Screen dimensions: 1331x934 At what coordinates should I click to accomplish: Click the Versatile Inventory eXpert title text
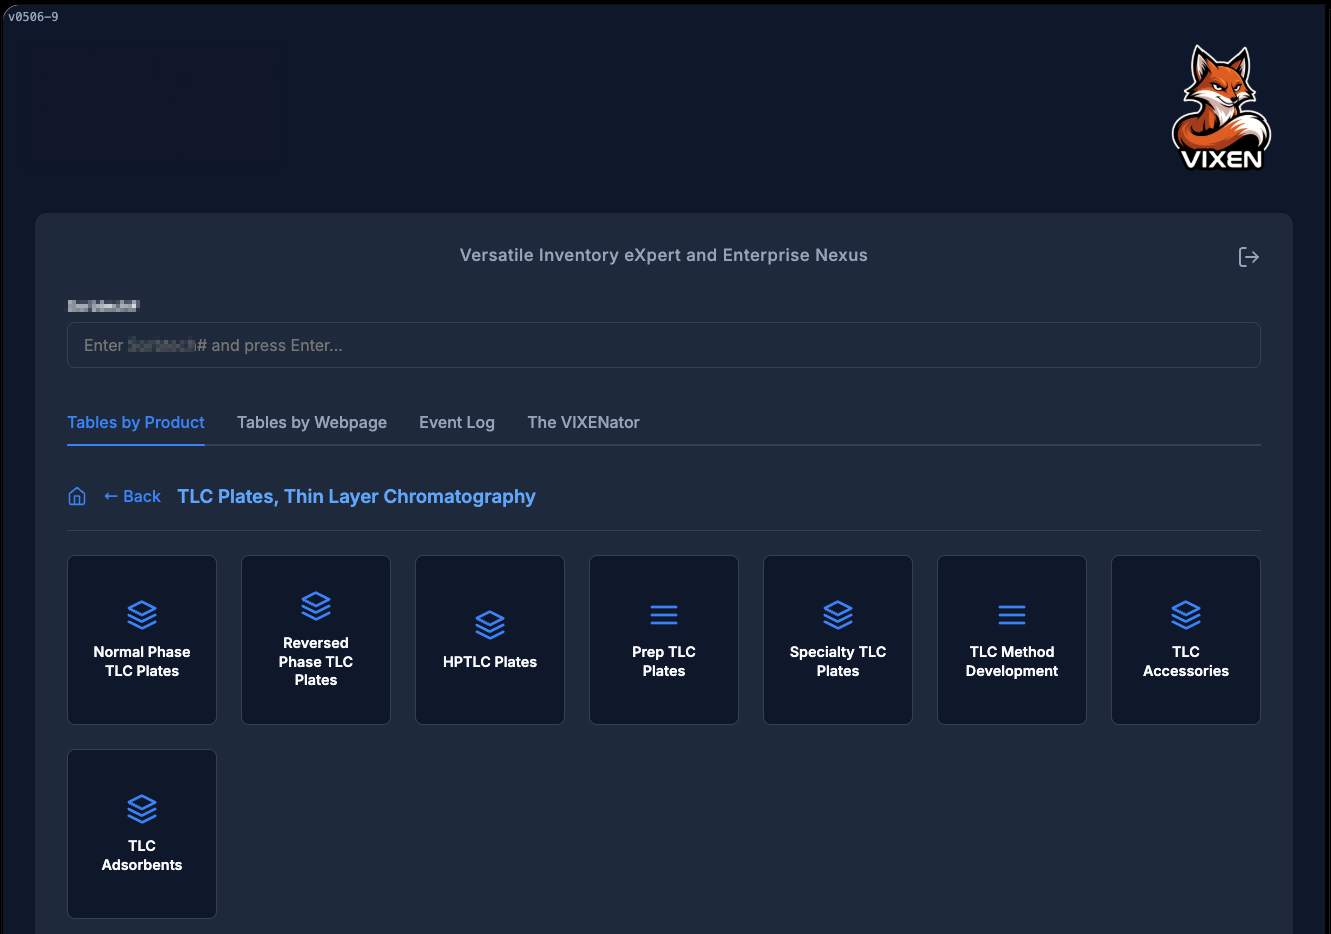coord(664,255)
